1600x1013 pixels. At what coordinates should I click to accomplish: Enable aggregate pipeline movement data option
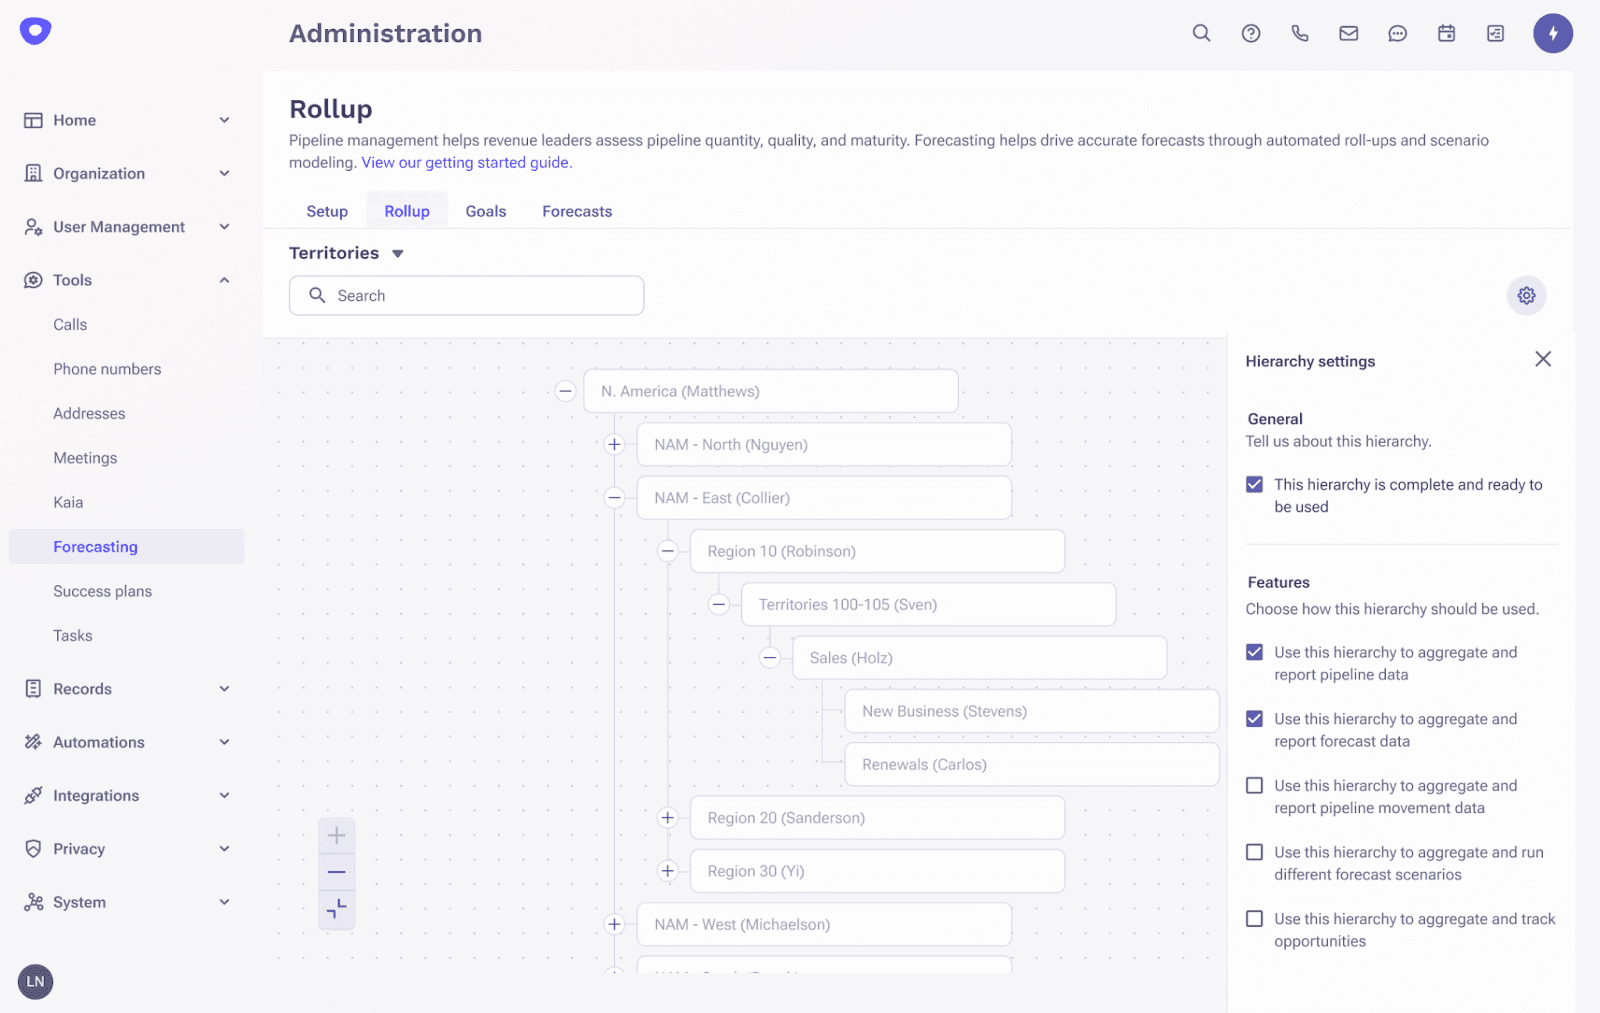[x=1254, y=786]
